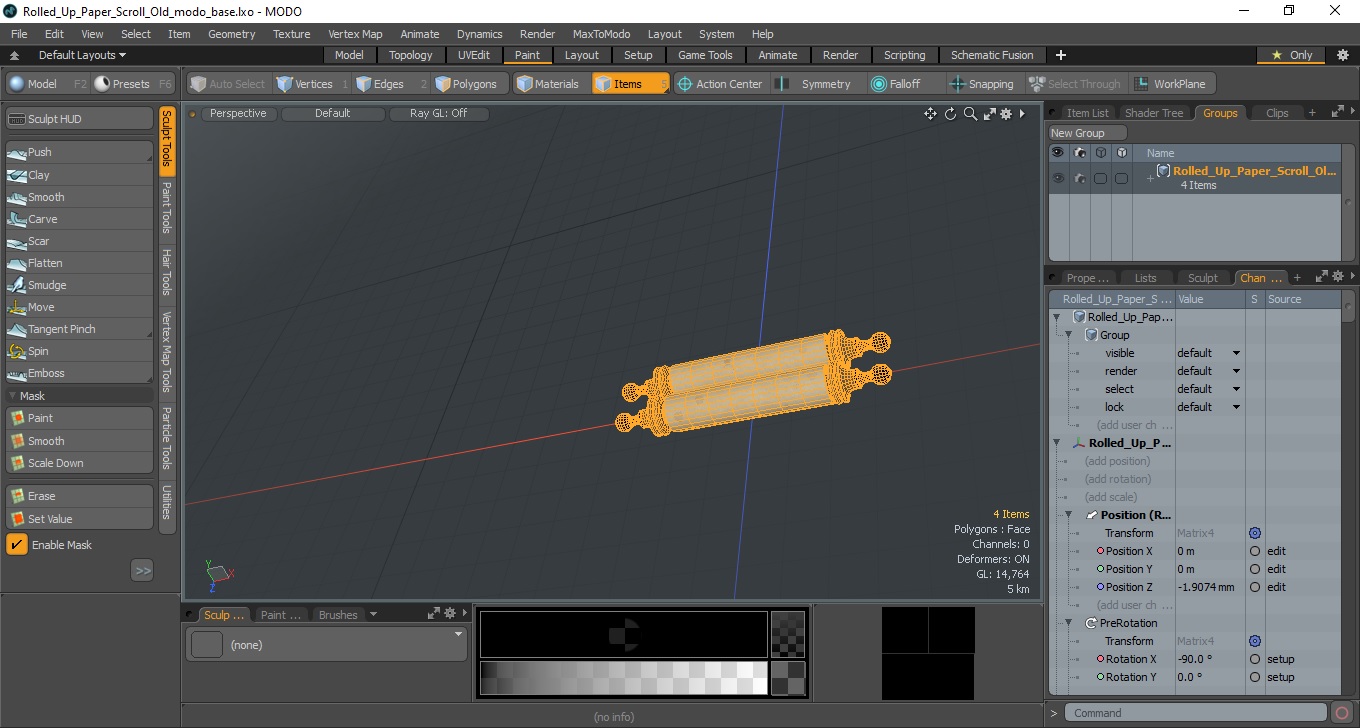
Task: Choose the mask Paint tool
Action: pos(80,418)
